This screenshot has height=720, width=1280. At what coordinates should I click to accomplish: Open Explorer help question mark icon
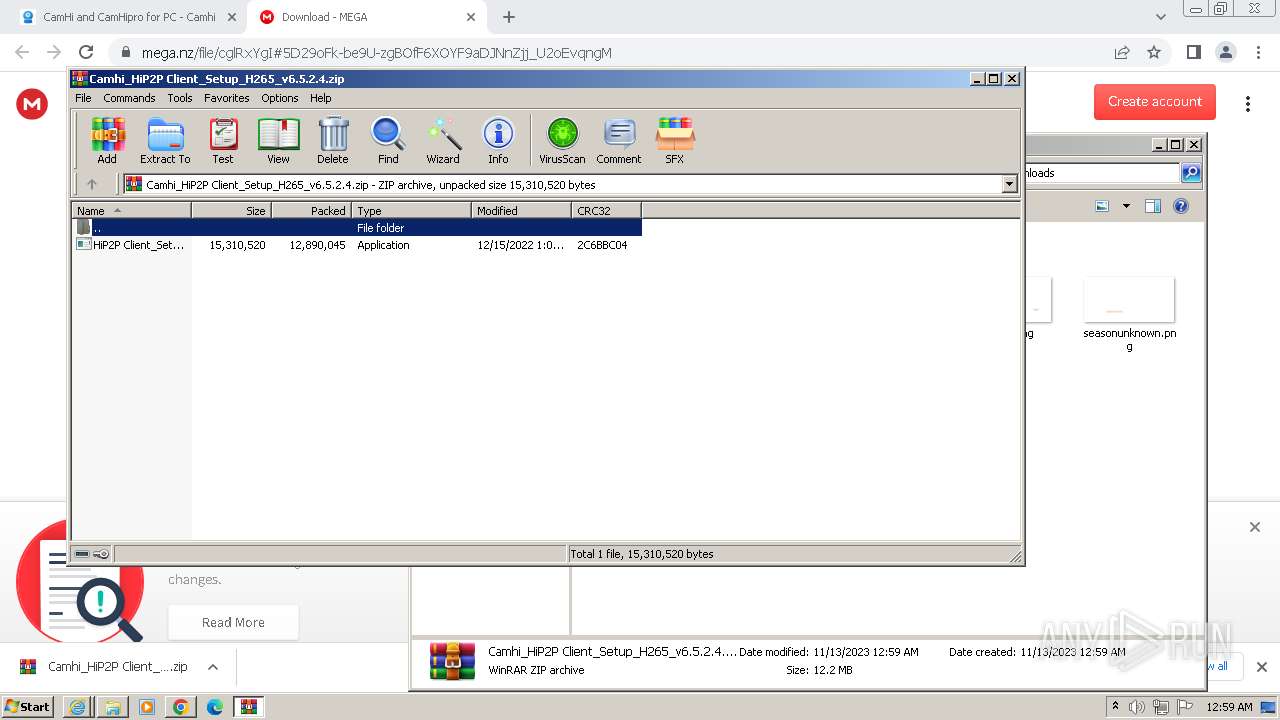[1181, 206]
